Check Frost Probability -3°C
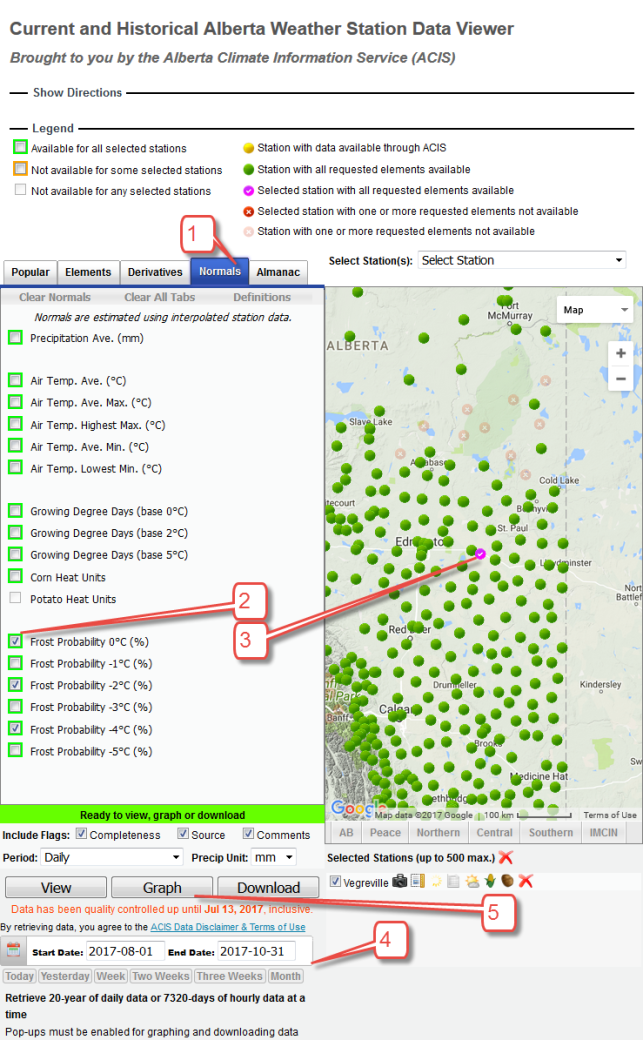 (x=15, y=706)
